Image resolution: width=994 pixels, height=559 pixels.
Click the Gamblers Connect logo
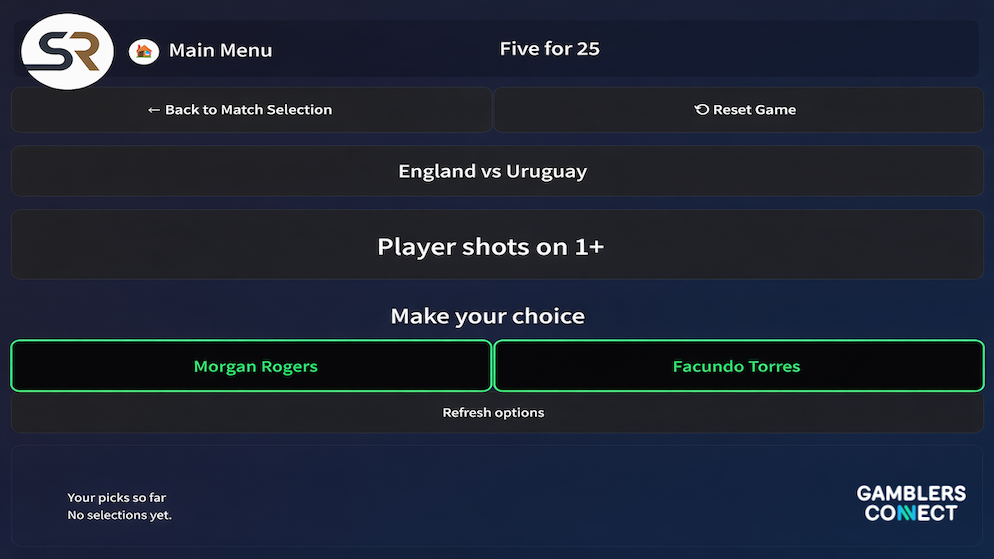tap(911, 503)
